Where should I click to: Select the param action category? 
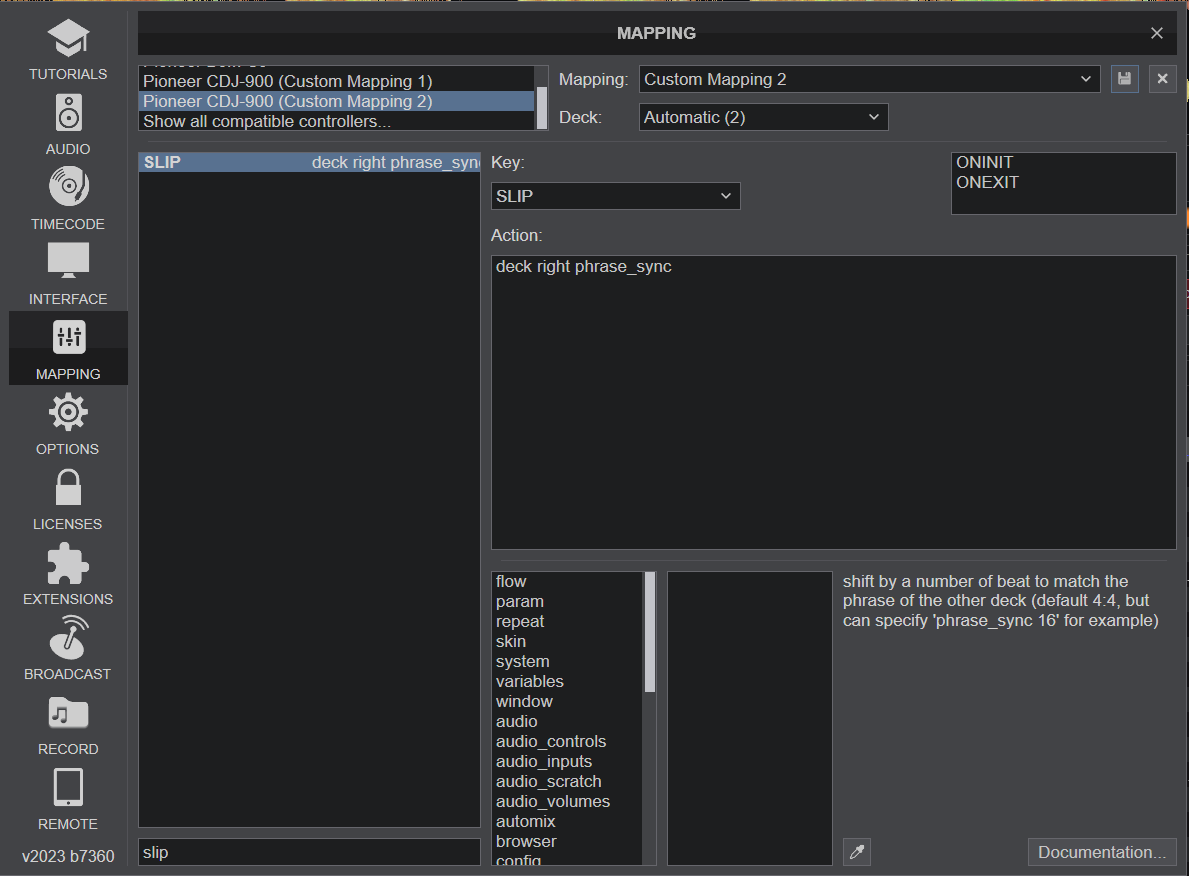[x=567, y=601]
